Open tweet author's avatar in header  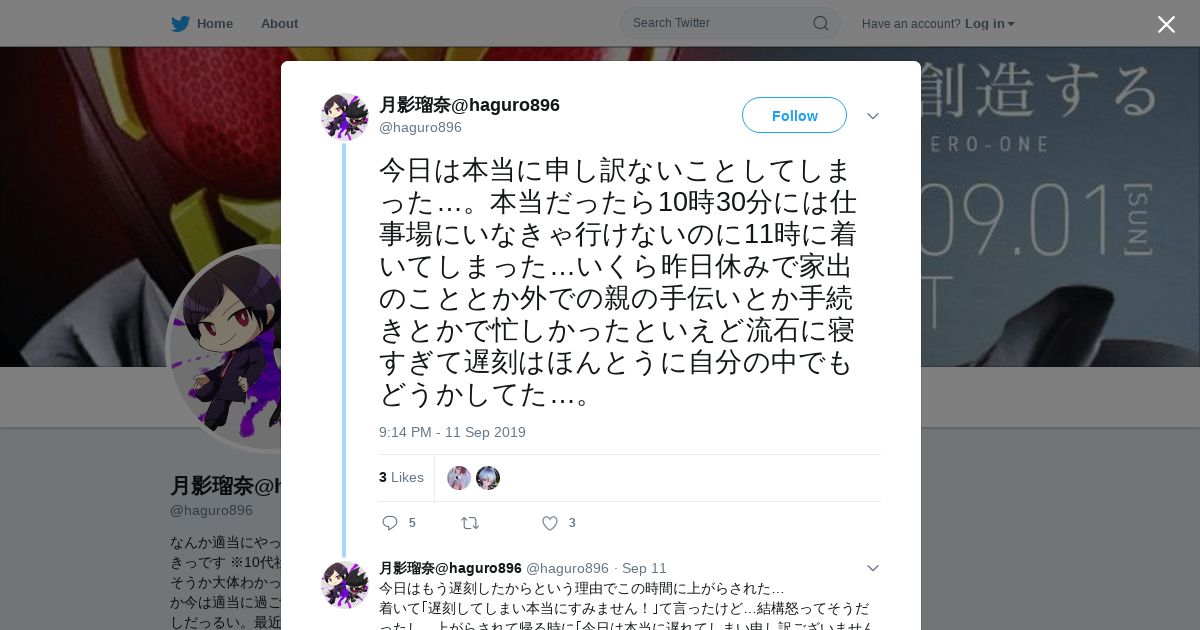(345, 117)
